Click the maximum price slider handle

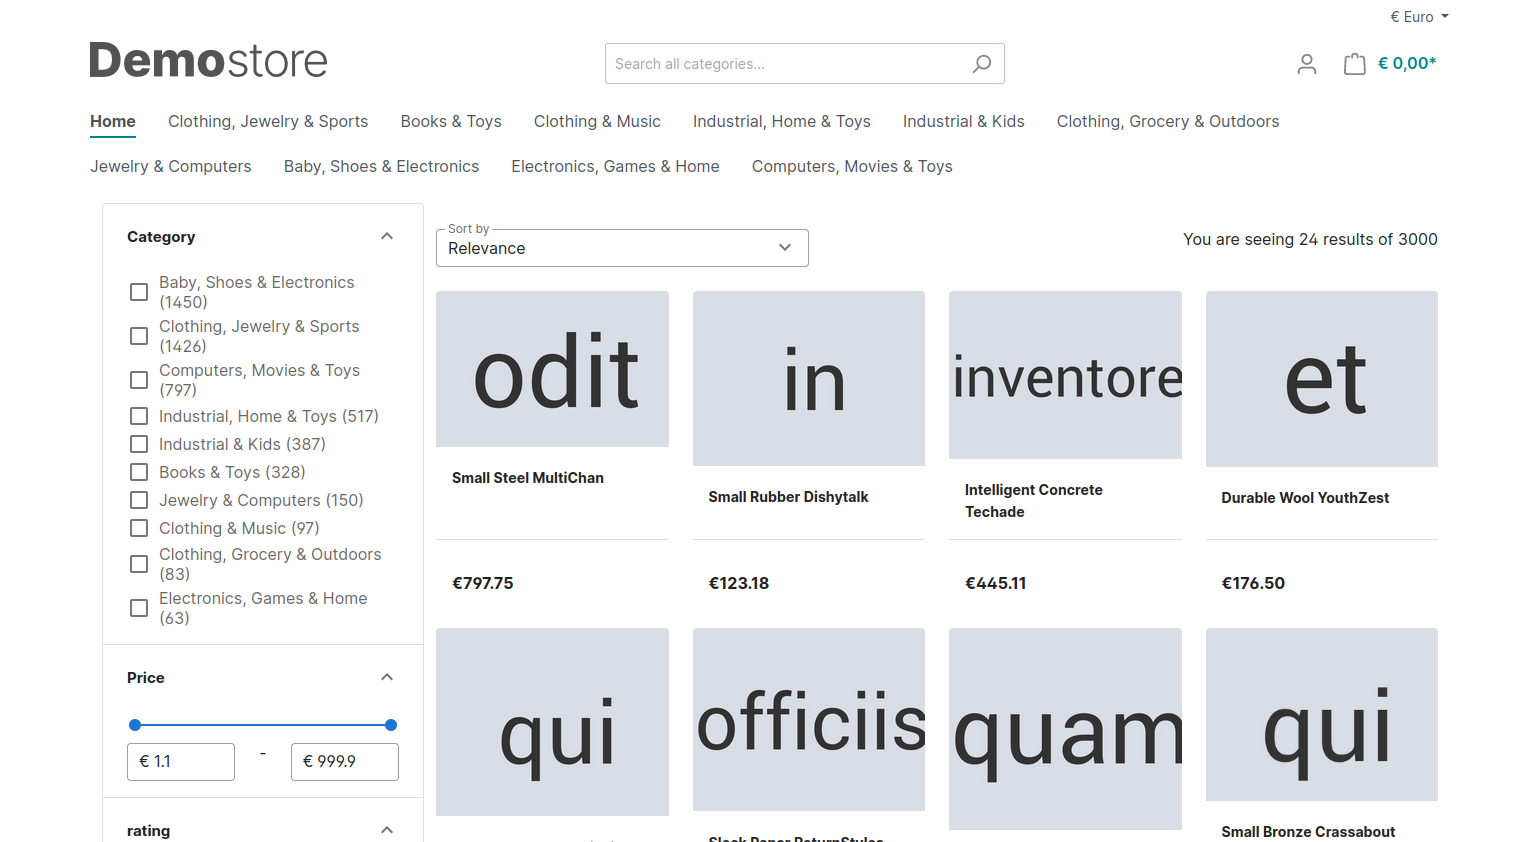(391, 725)
